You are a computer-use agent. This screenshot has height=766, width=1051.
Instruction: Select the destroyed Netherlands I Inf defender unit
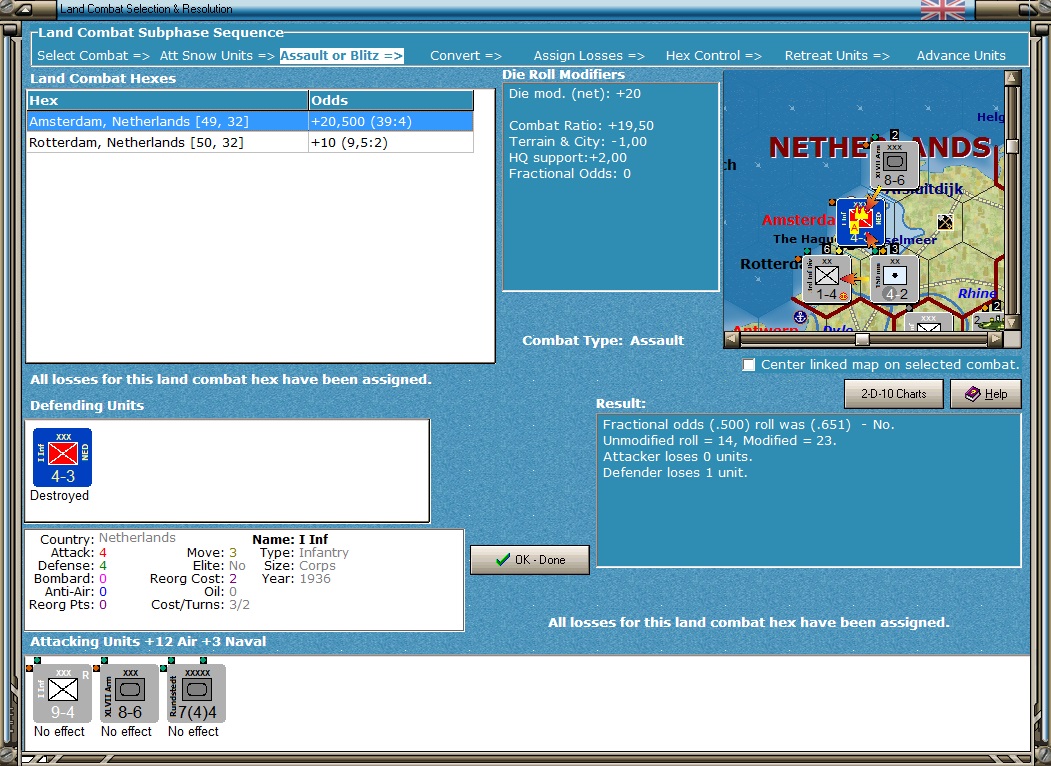tap(62, 458)
